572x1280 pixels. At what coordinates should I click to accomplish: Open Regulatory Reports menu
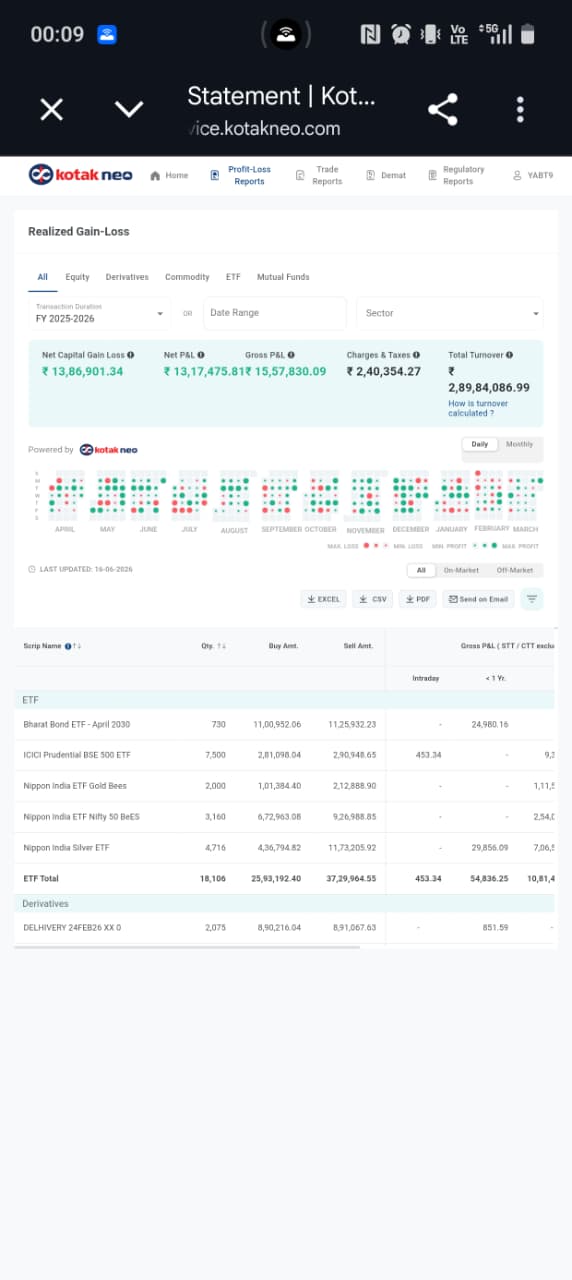[457, 176]
